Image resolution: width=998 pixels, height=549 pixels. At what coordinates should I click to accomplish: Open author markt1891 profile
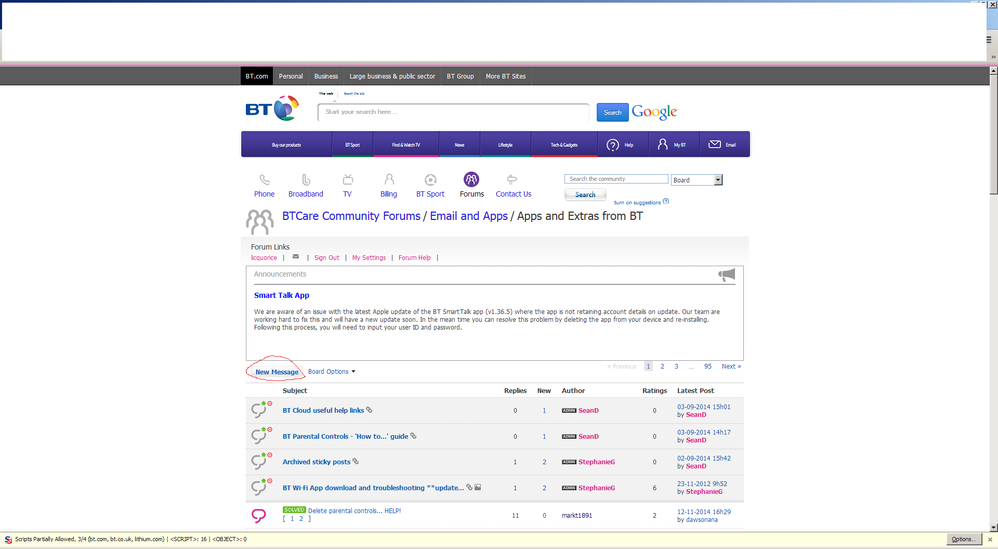tap(577, 516)
